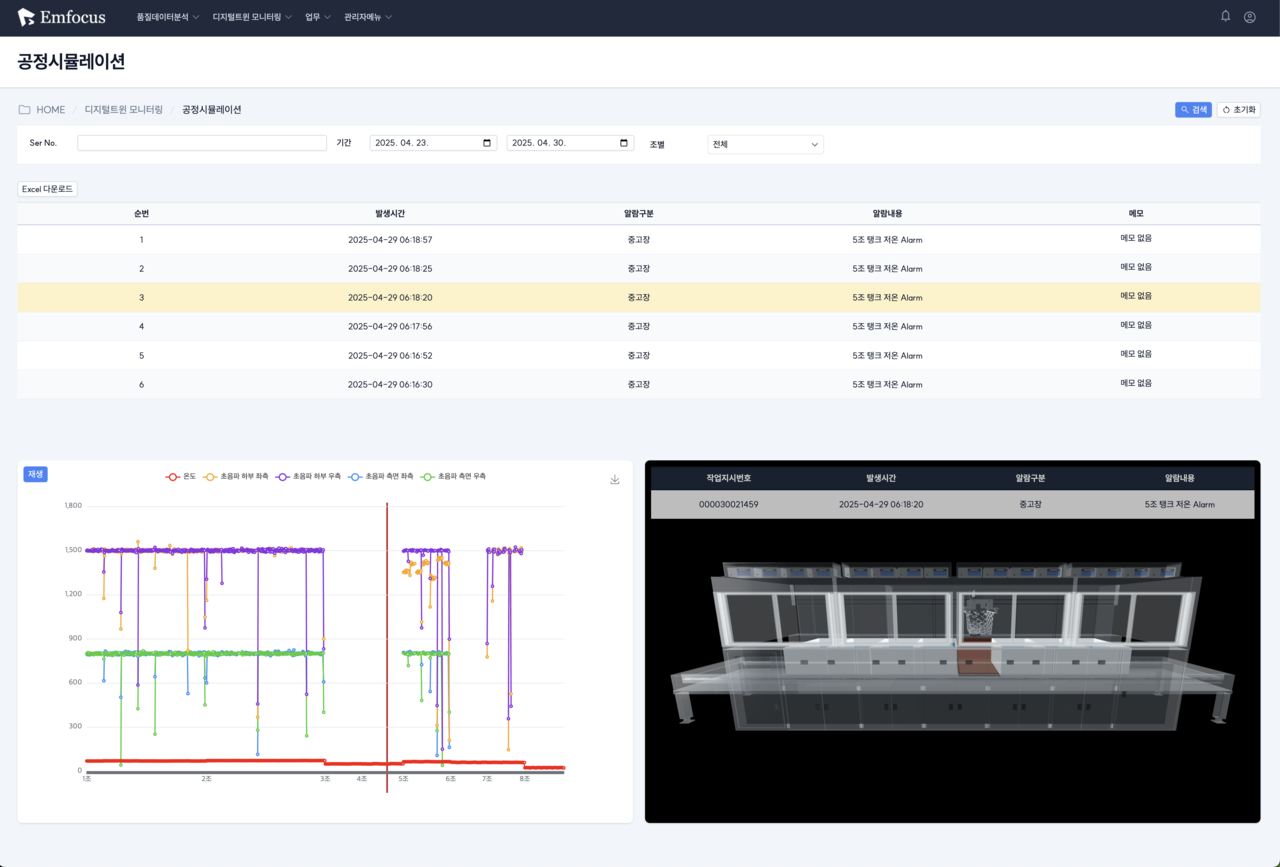
Task: Click the HOME folder icon in breadcrumb
Action: pos(24,110)
